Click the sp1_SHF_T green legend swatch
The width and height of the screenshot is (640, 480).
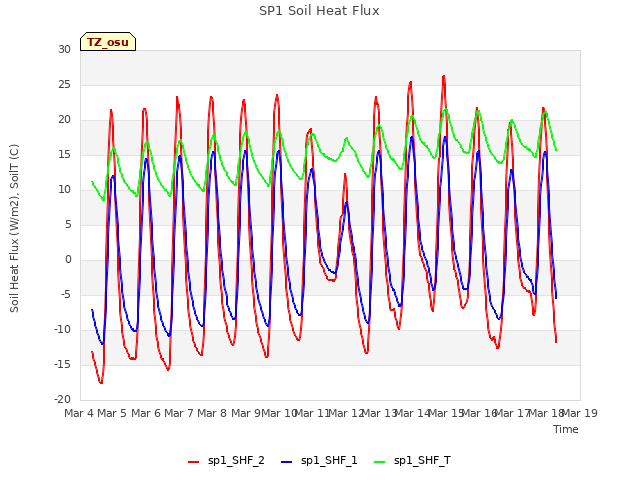tap(380, 462)
